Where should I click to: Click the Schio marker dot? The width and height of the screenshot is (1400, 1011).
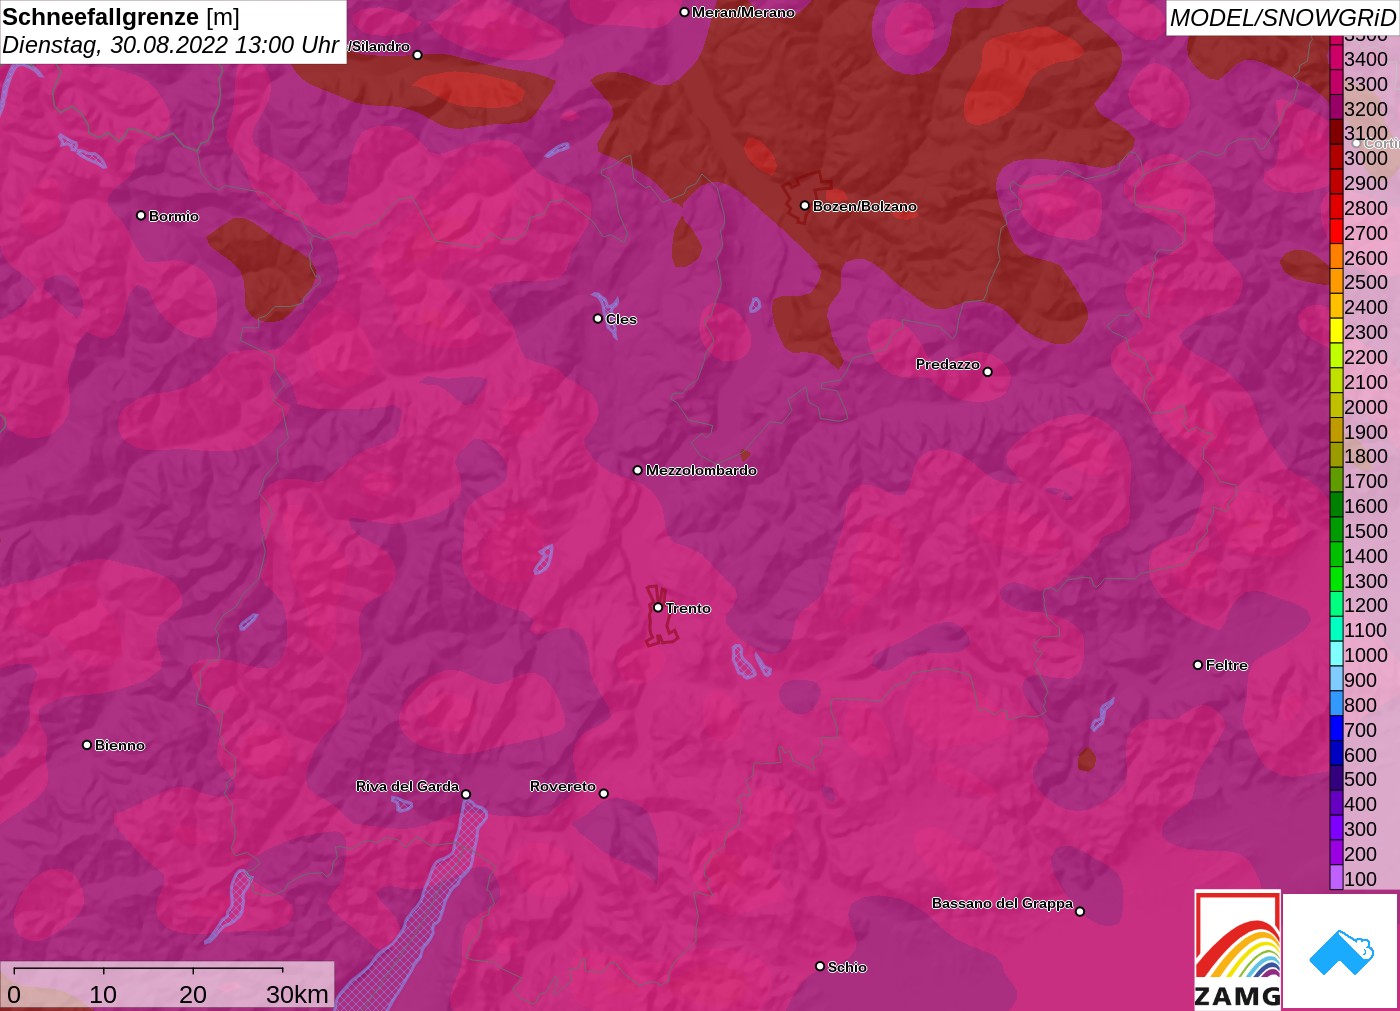click(820, 966)
